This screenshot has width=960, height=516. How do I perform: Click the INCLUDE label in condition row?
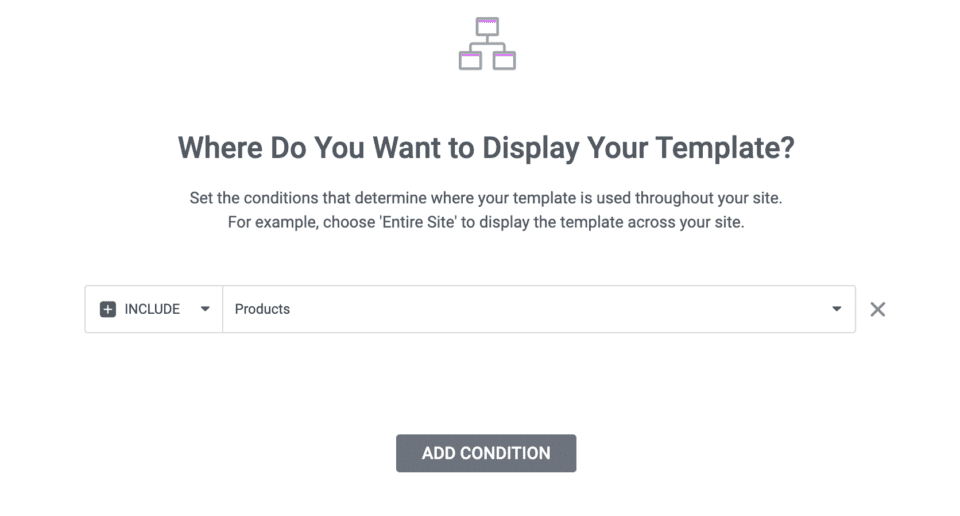pyautogui.click(x=152, y=310)
